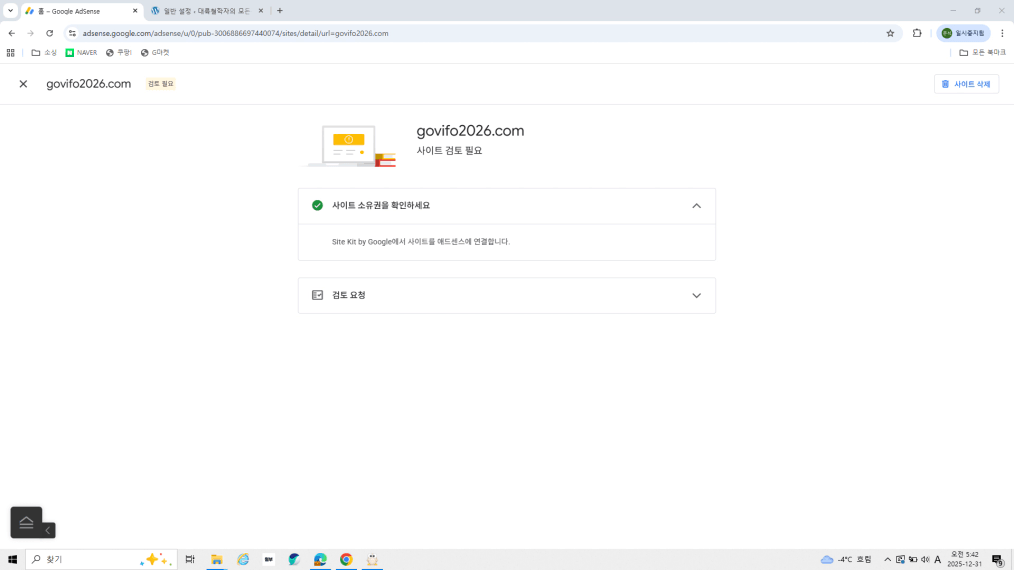The image size is (1014, 570).
Task: Open File Explorer from the taskbar
Action: pyautogui.click(x=217, y=560)
